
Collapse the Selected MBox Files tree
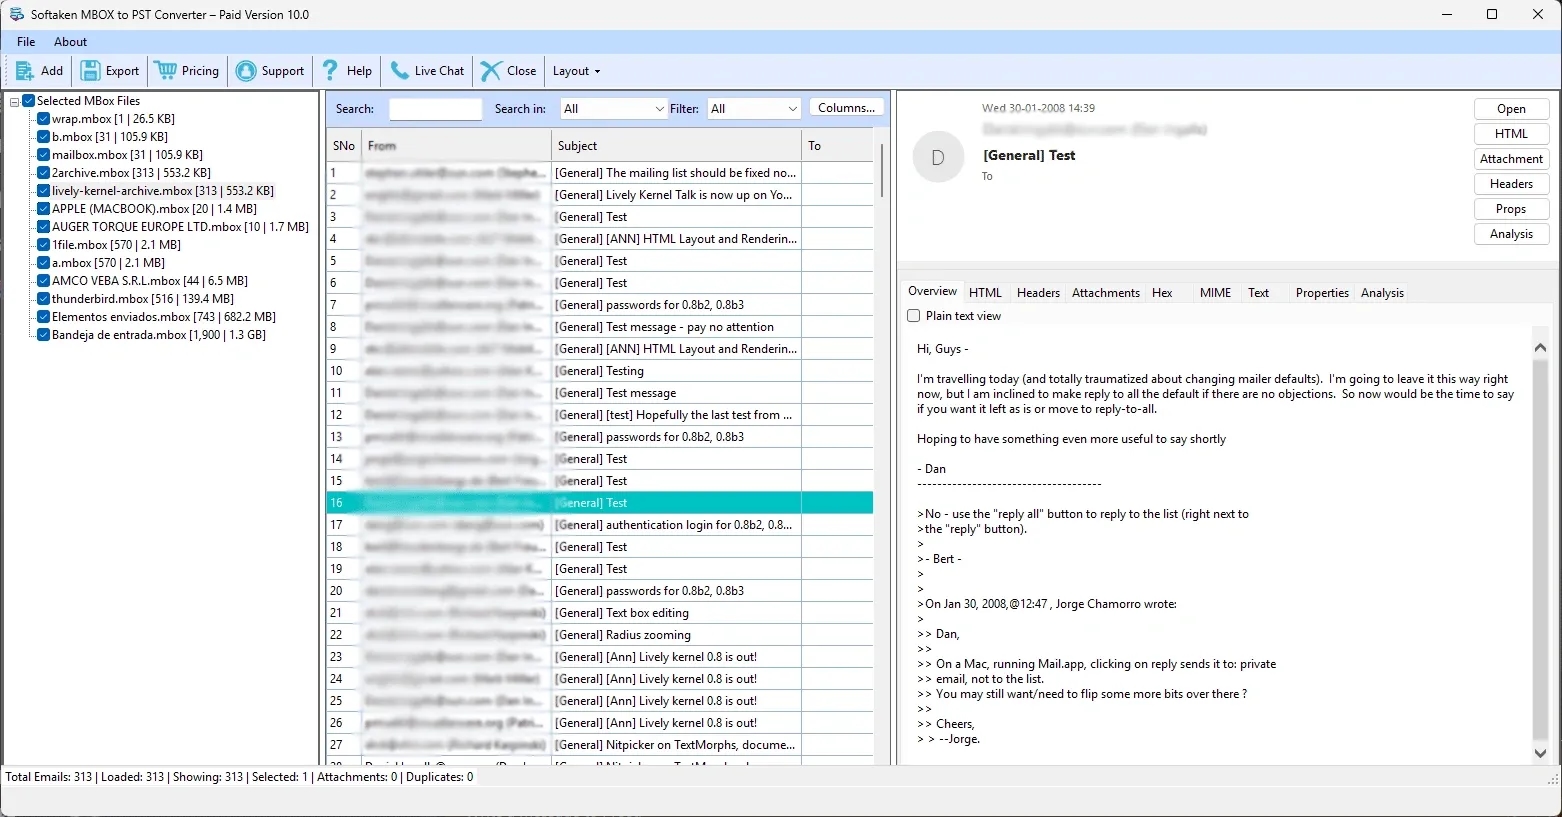pos(15,101)
